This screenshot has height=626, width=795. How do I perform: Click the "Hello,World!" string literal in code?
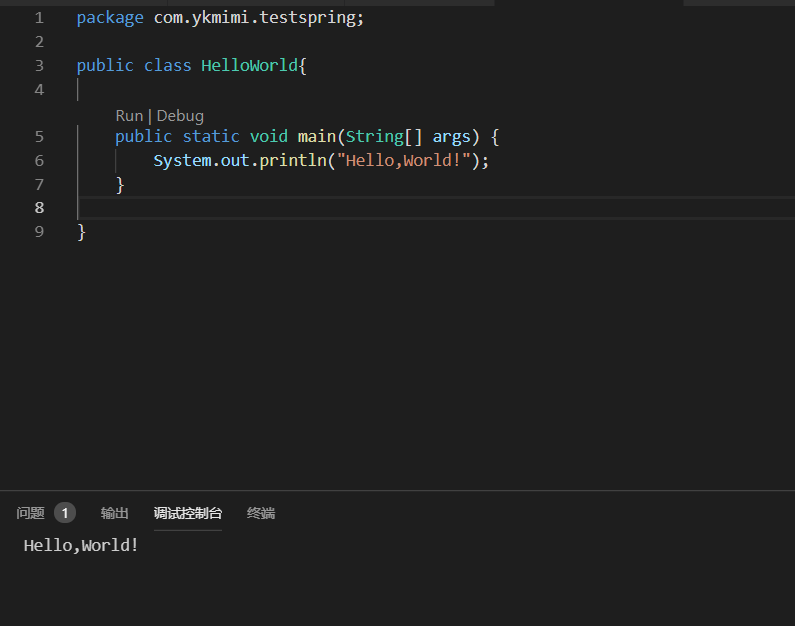(404, 161)
